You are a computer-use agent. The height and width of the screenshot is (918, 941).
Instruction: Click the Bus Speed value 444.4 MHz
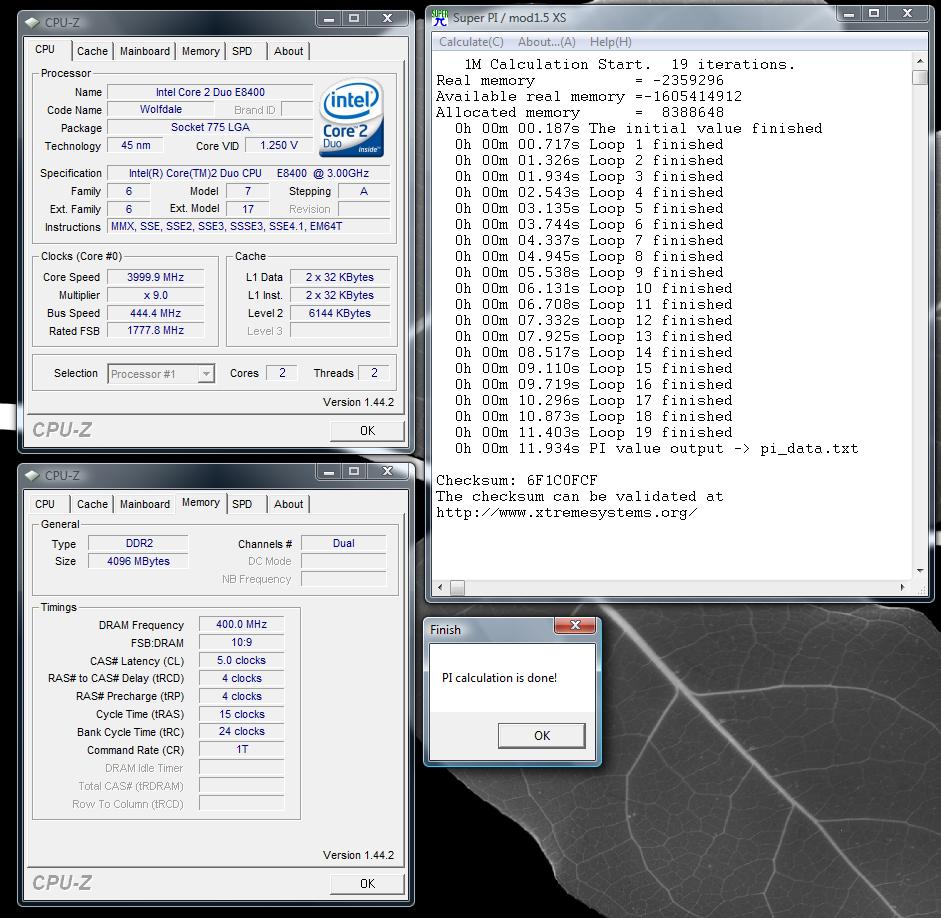tap(155, 313)
